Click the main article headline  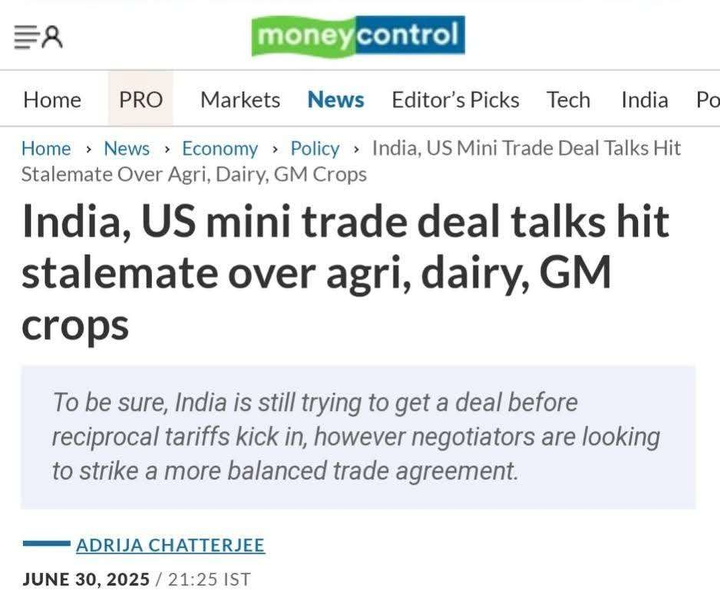click(345, 273)
